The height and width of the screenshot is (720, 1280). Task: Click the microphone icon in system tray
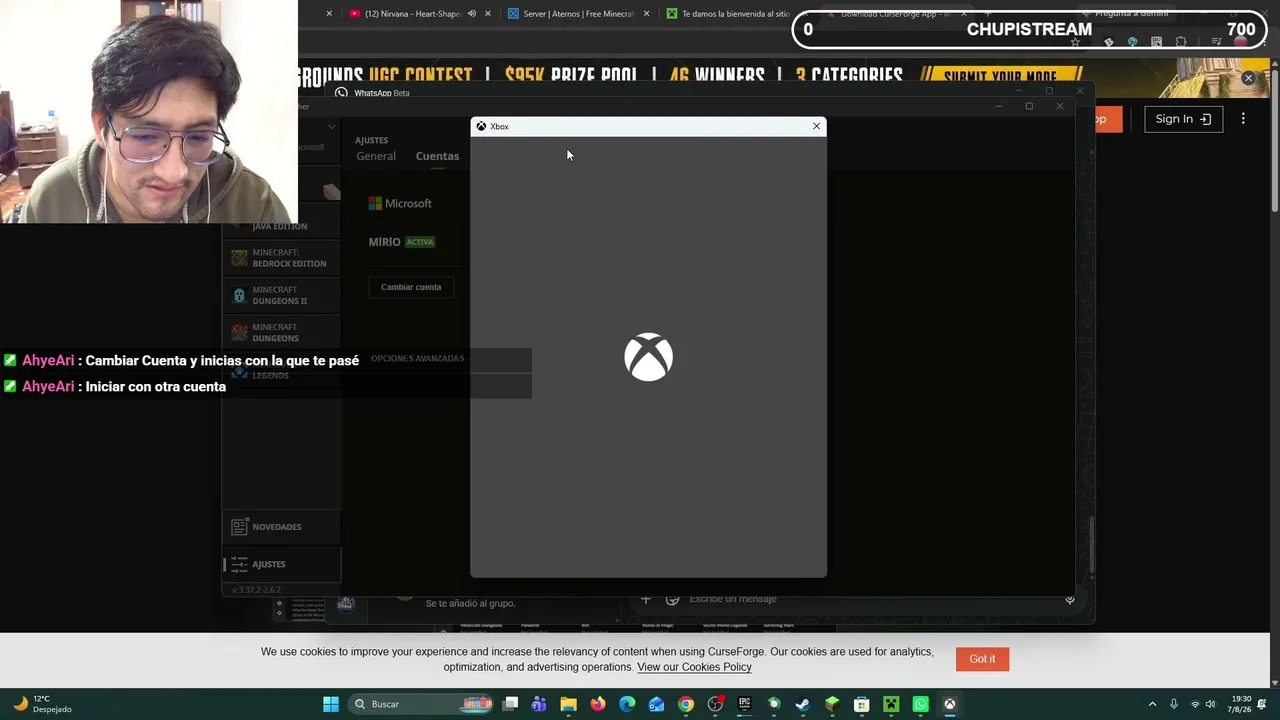tap(1174, 704)
